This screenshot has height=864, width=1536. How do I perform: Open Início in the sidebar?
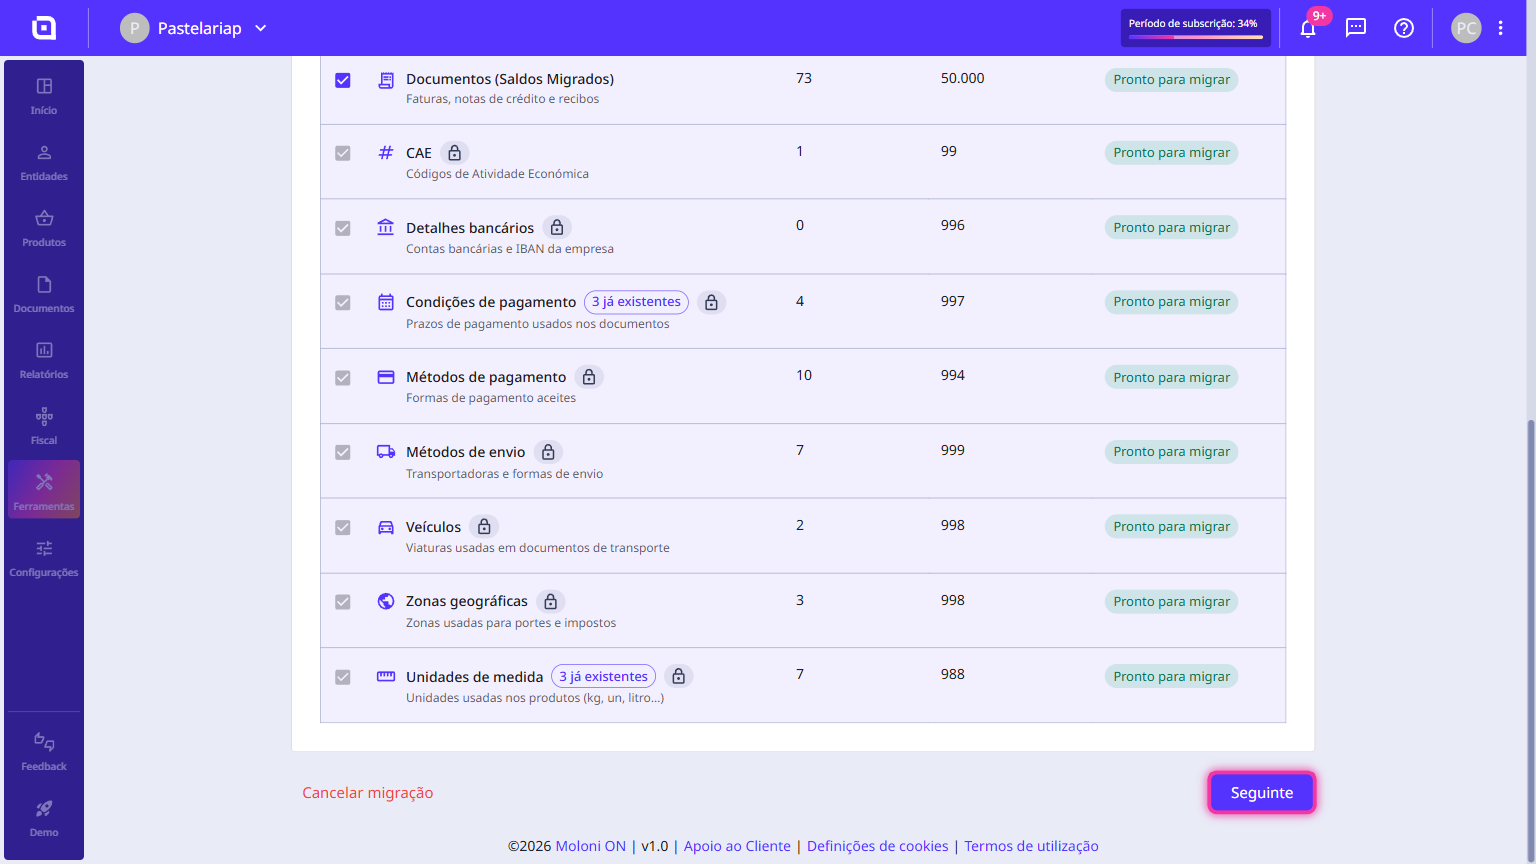44,96
